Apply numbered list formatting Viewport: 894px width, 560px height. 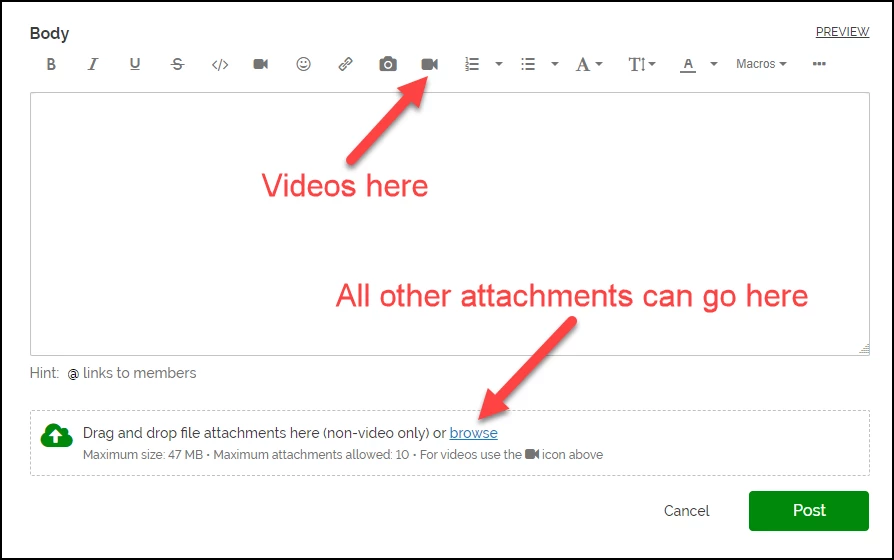472,64
